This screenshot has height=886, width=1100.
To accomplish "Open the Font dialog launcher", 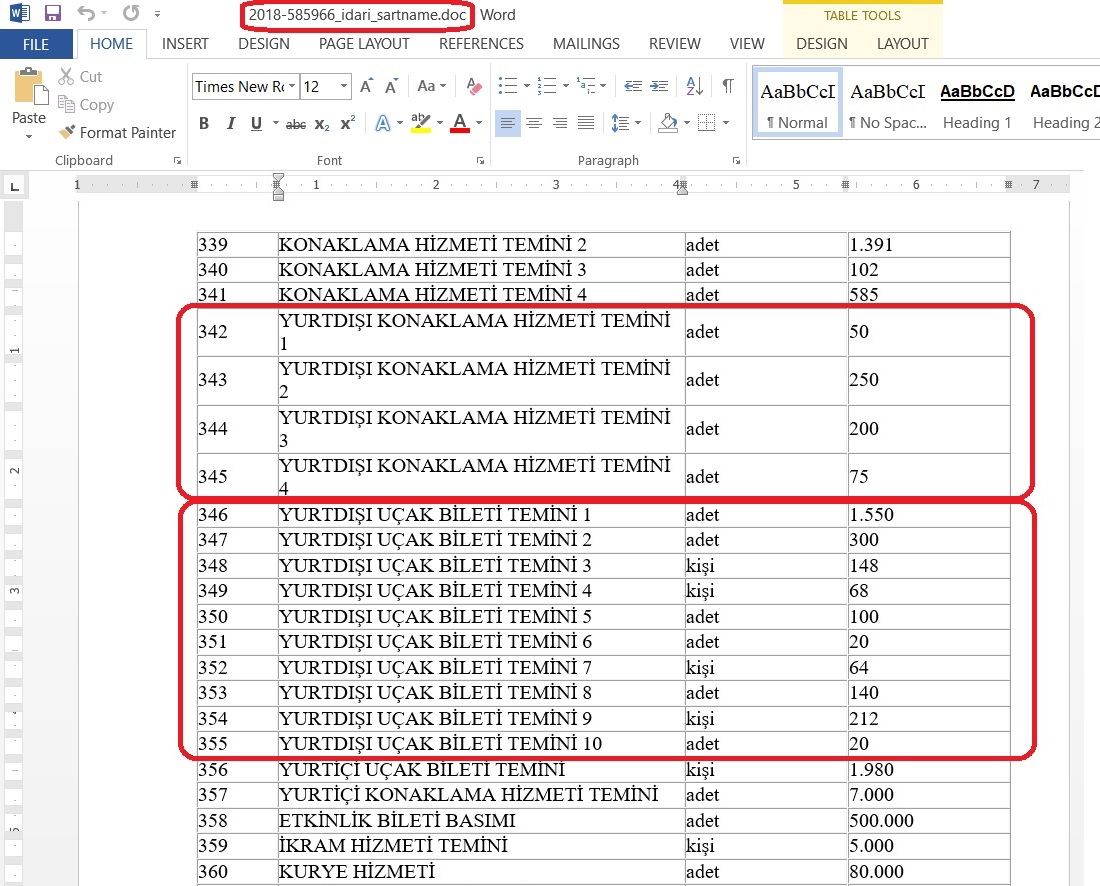I will pyautogui.click(x=481, y=161).
